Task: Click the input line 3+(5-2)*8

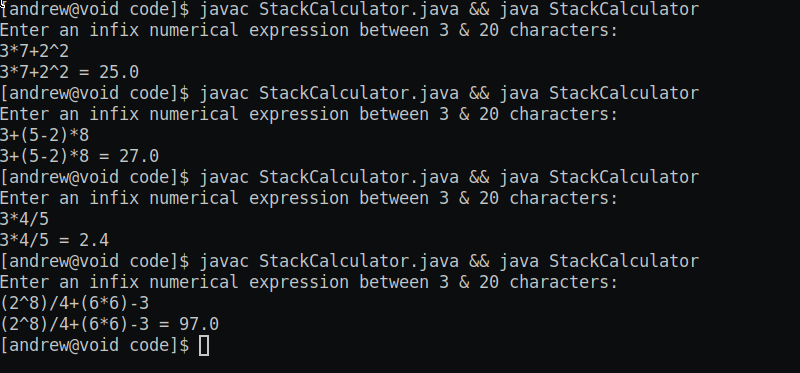Action: 44,135
